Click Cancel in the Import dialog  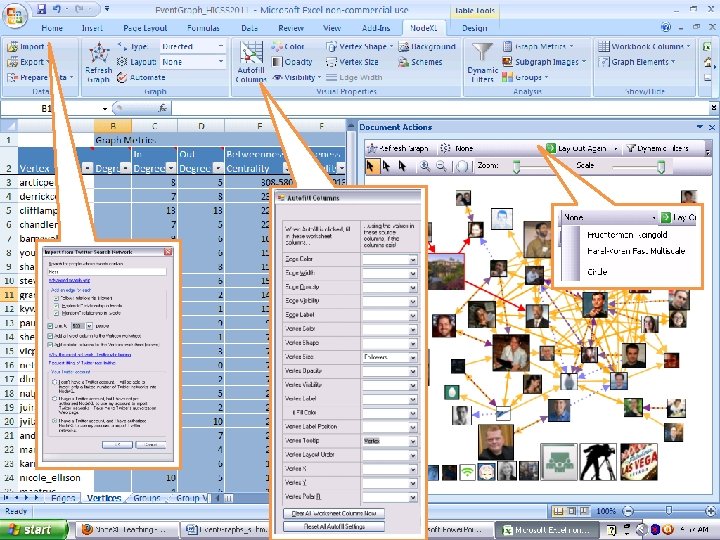click(x=152, y=445)
